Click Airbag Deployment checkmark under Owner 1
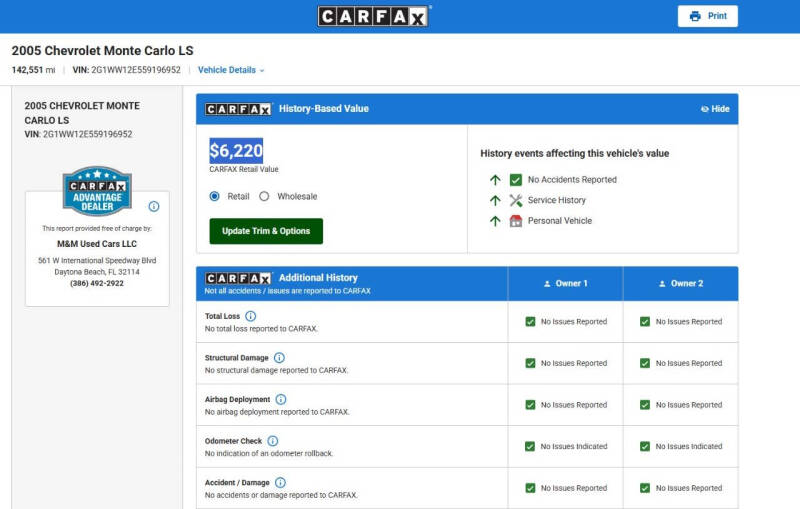800x509 pixels. click(x=530, y=405)
